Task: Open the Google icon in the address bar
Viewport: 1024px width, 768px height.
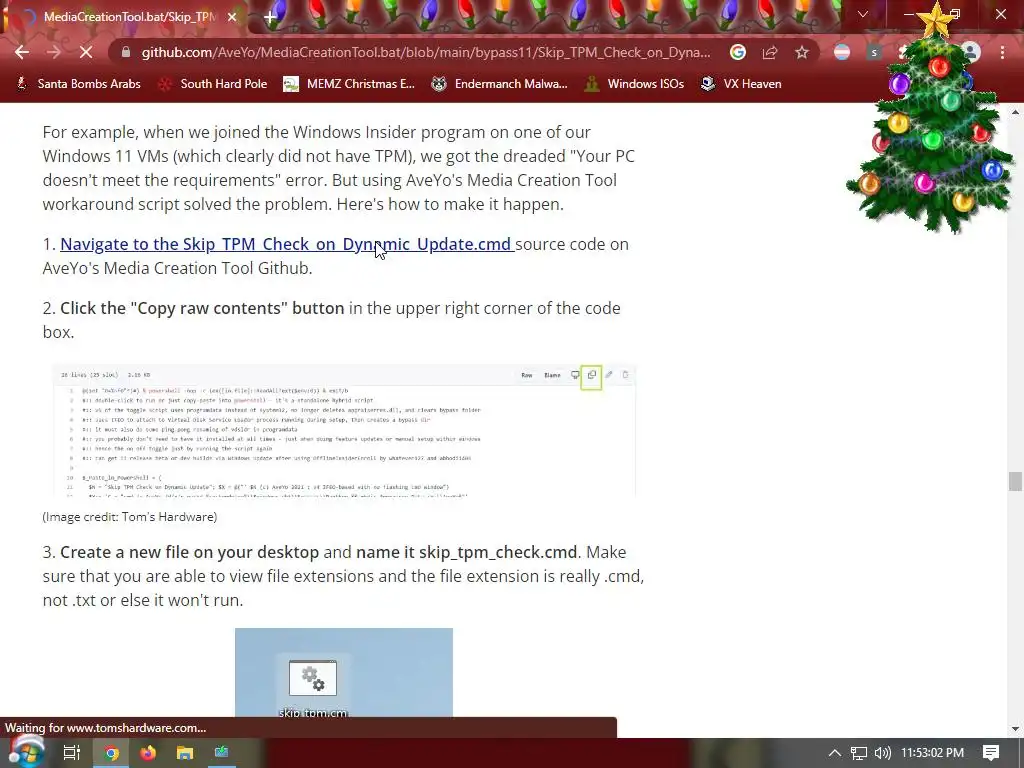Action: [737, 52]
